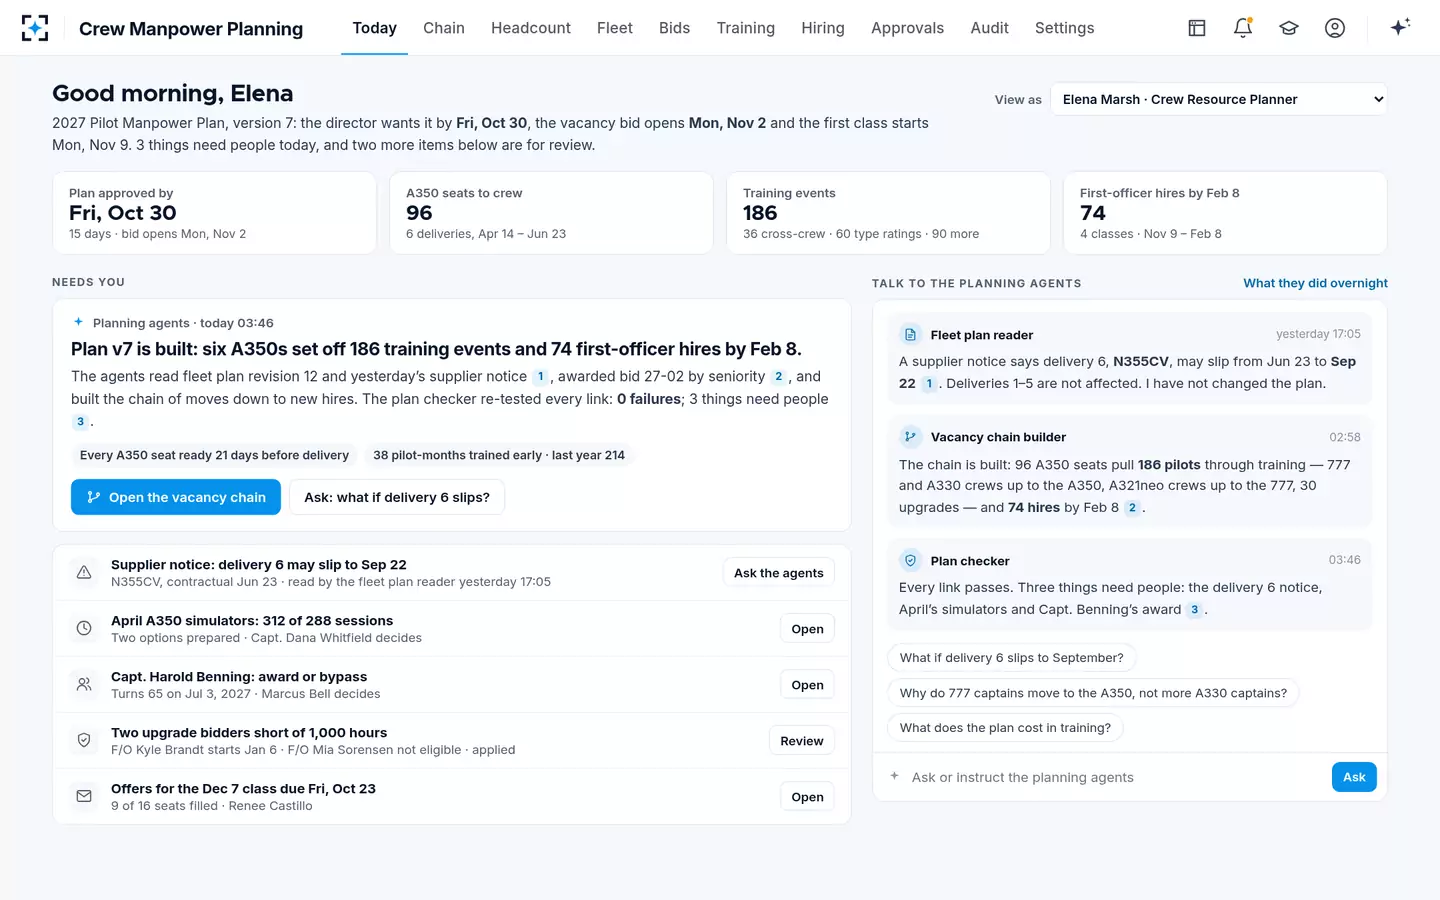
Task: Open the Bids tab
Action: coord(674,28)
